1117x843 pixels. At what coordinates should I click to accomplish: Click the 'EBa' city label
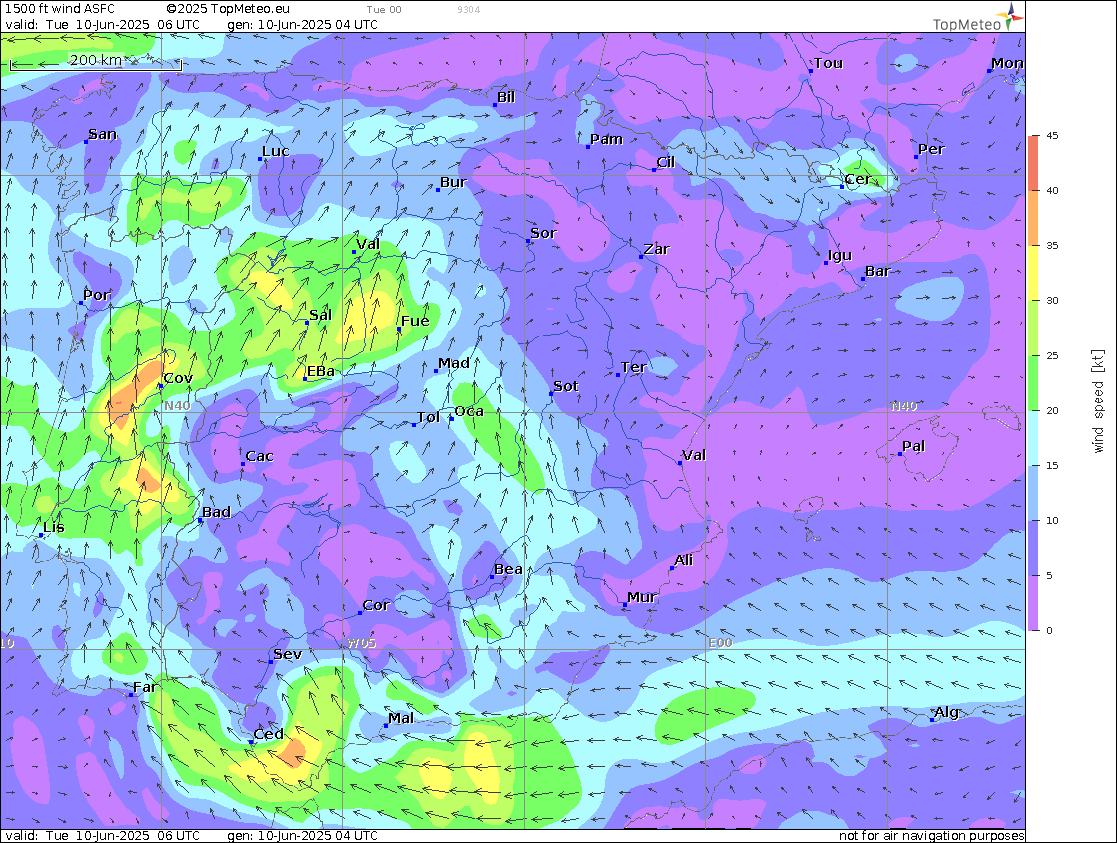tap(321, 372)
